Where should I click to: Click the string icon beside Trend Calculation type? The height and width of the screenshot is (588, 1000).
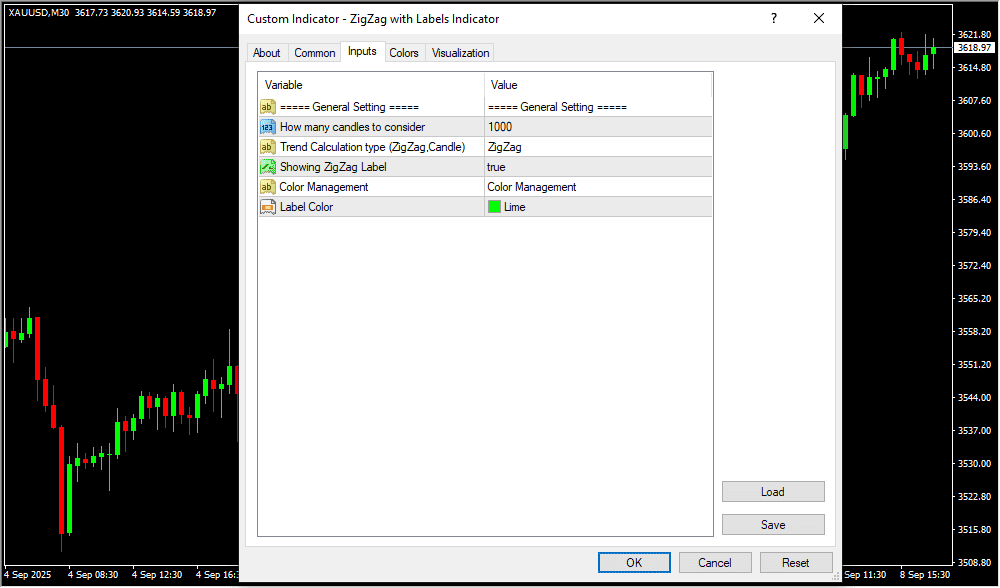tap(267, 147)
